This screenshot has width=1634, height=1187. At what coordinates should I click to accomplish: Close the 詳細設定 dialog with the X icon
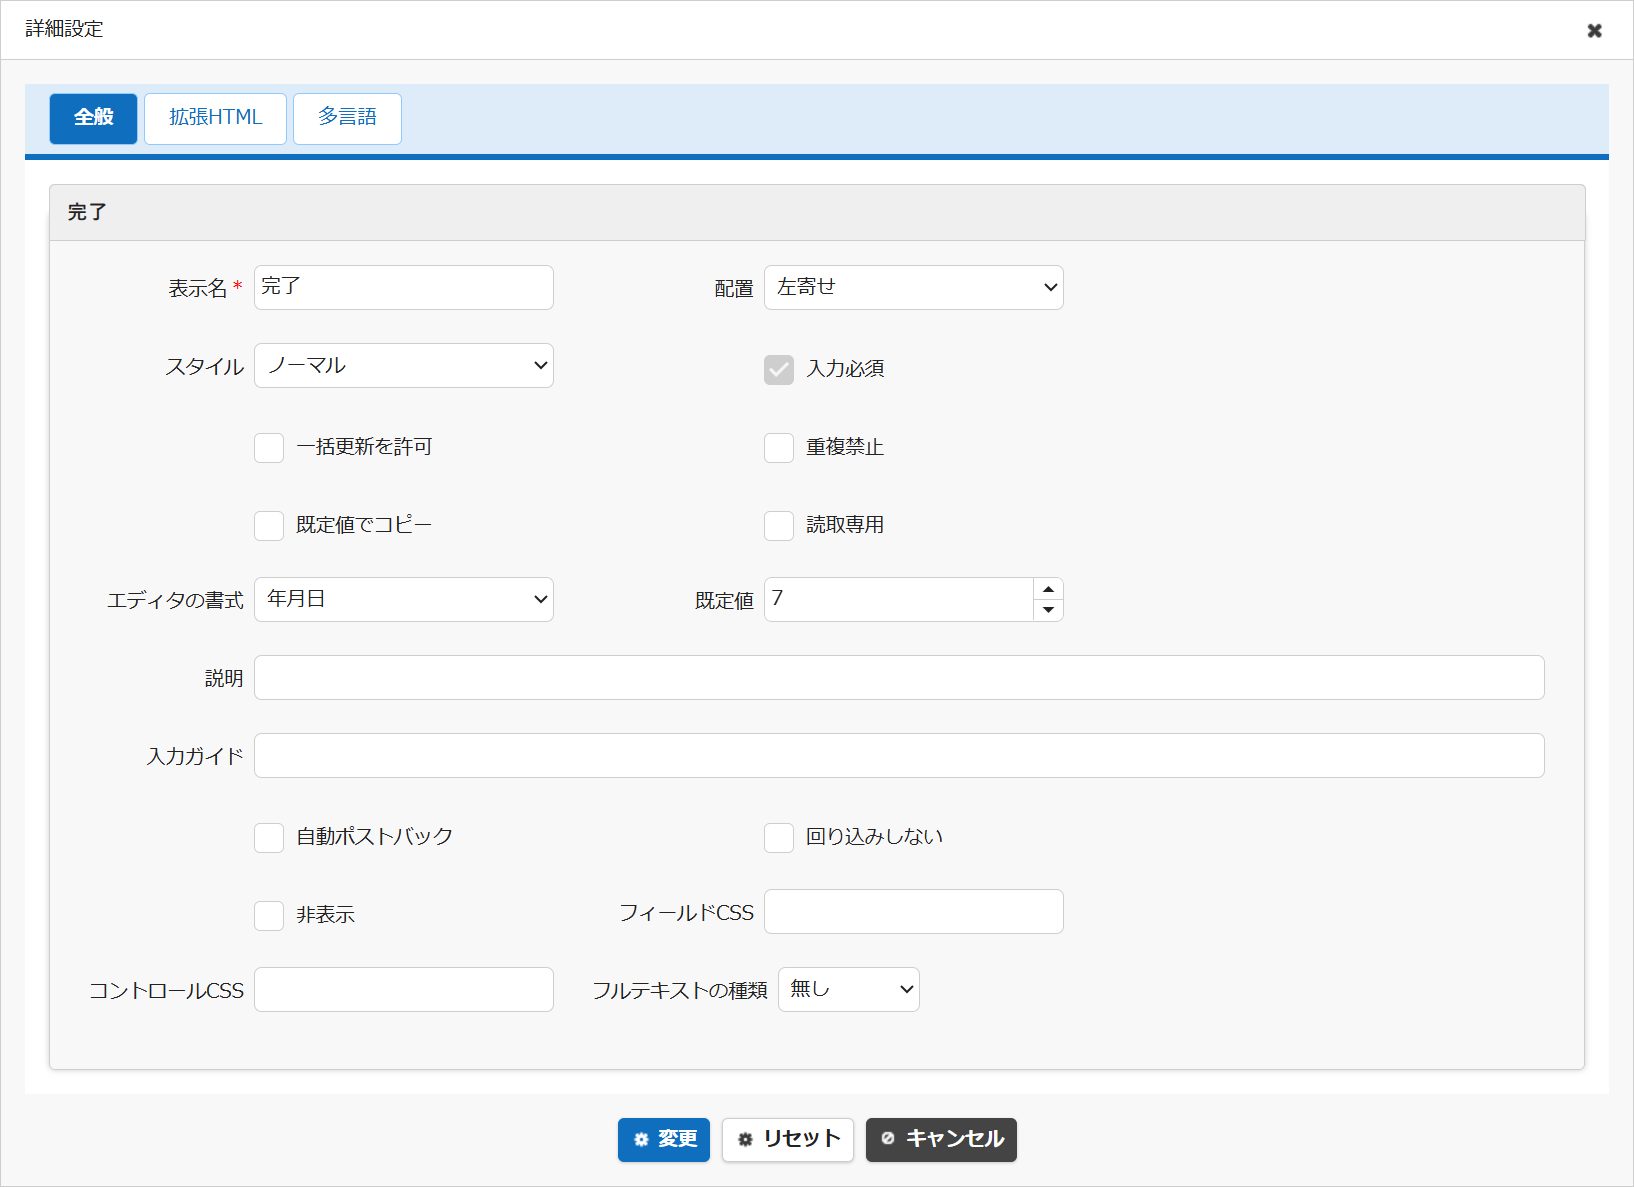pyautogui.click(x=1594, y=31)
